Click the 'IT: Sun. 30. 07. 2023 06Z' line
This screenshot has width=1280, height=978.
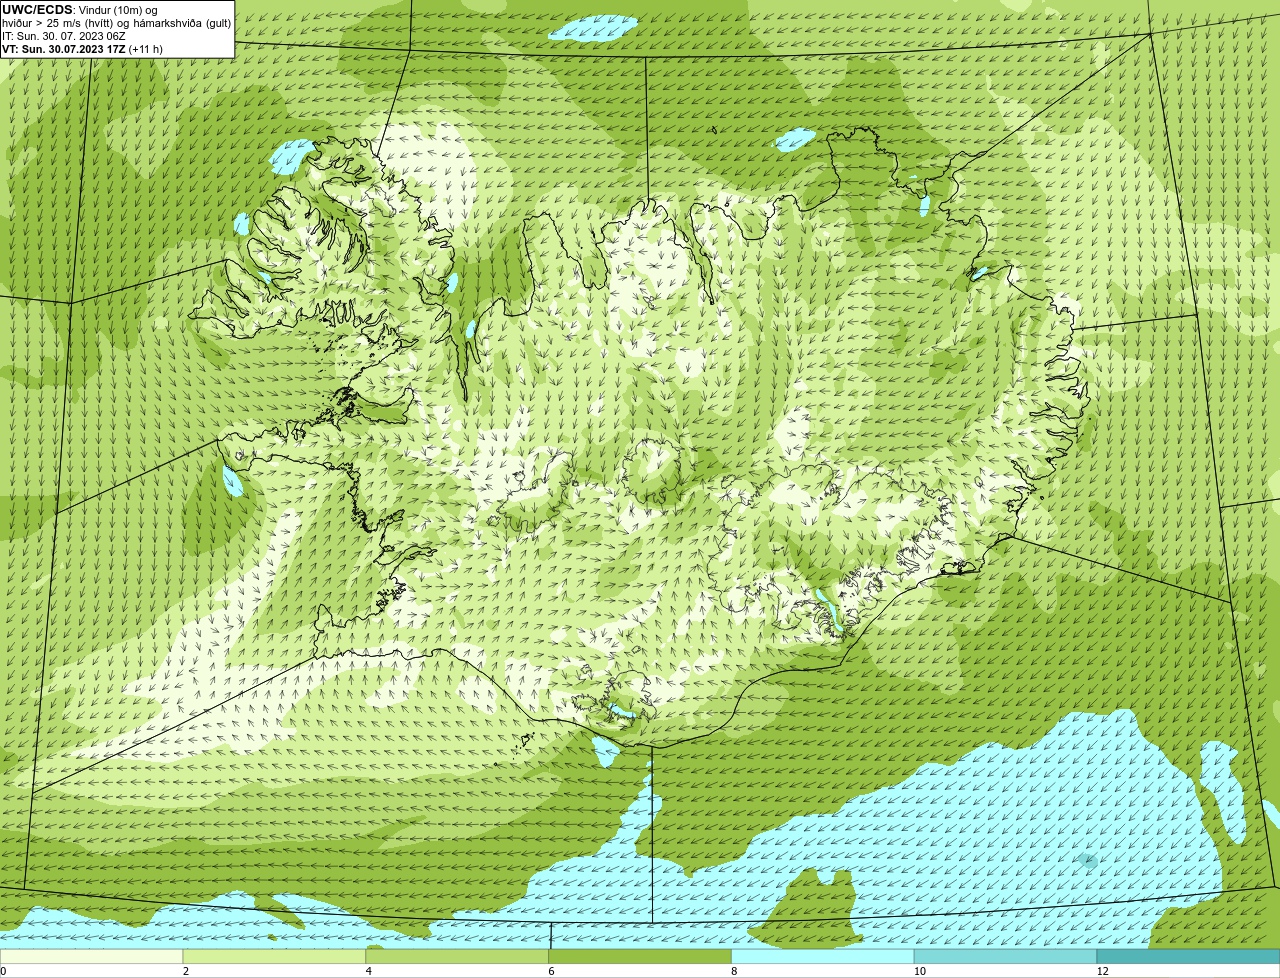64,36
